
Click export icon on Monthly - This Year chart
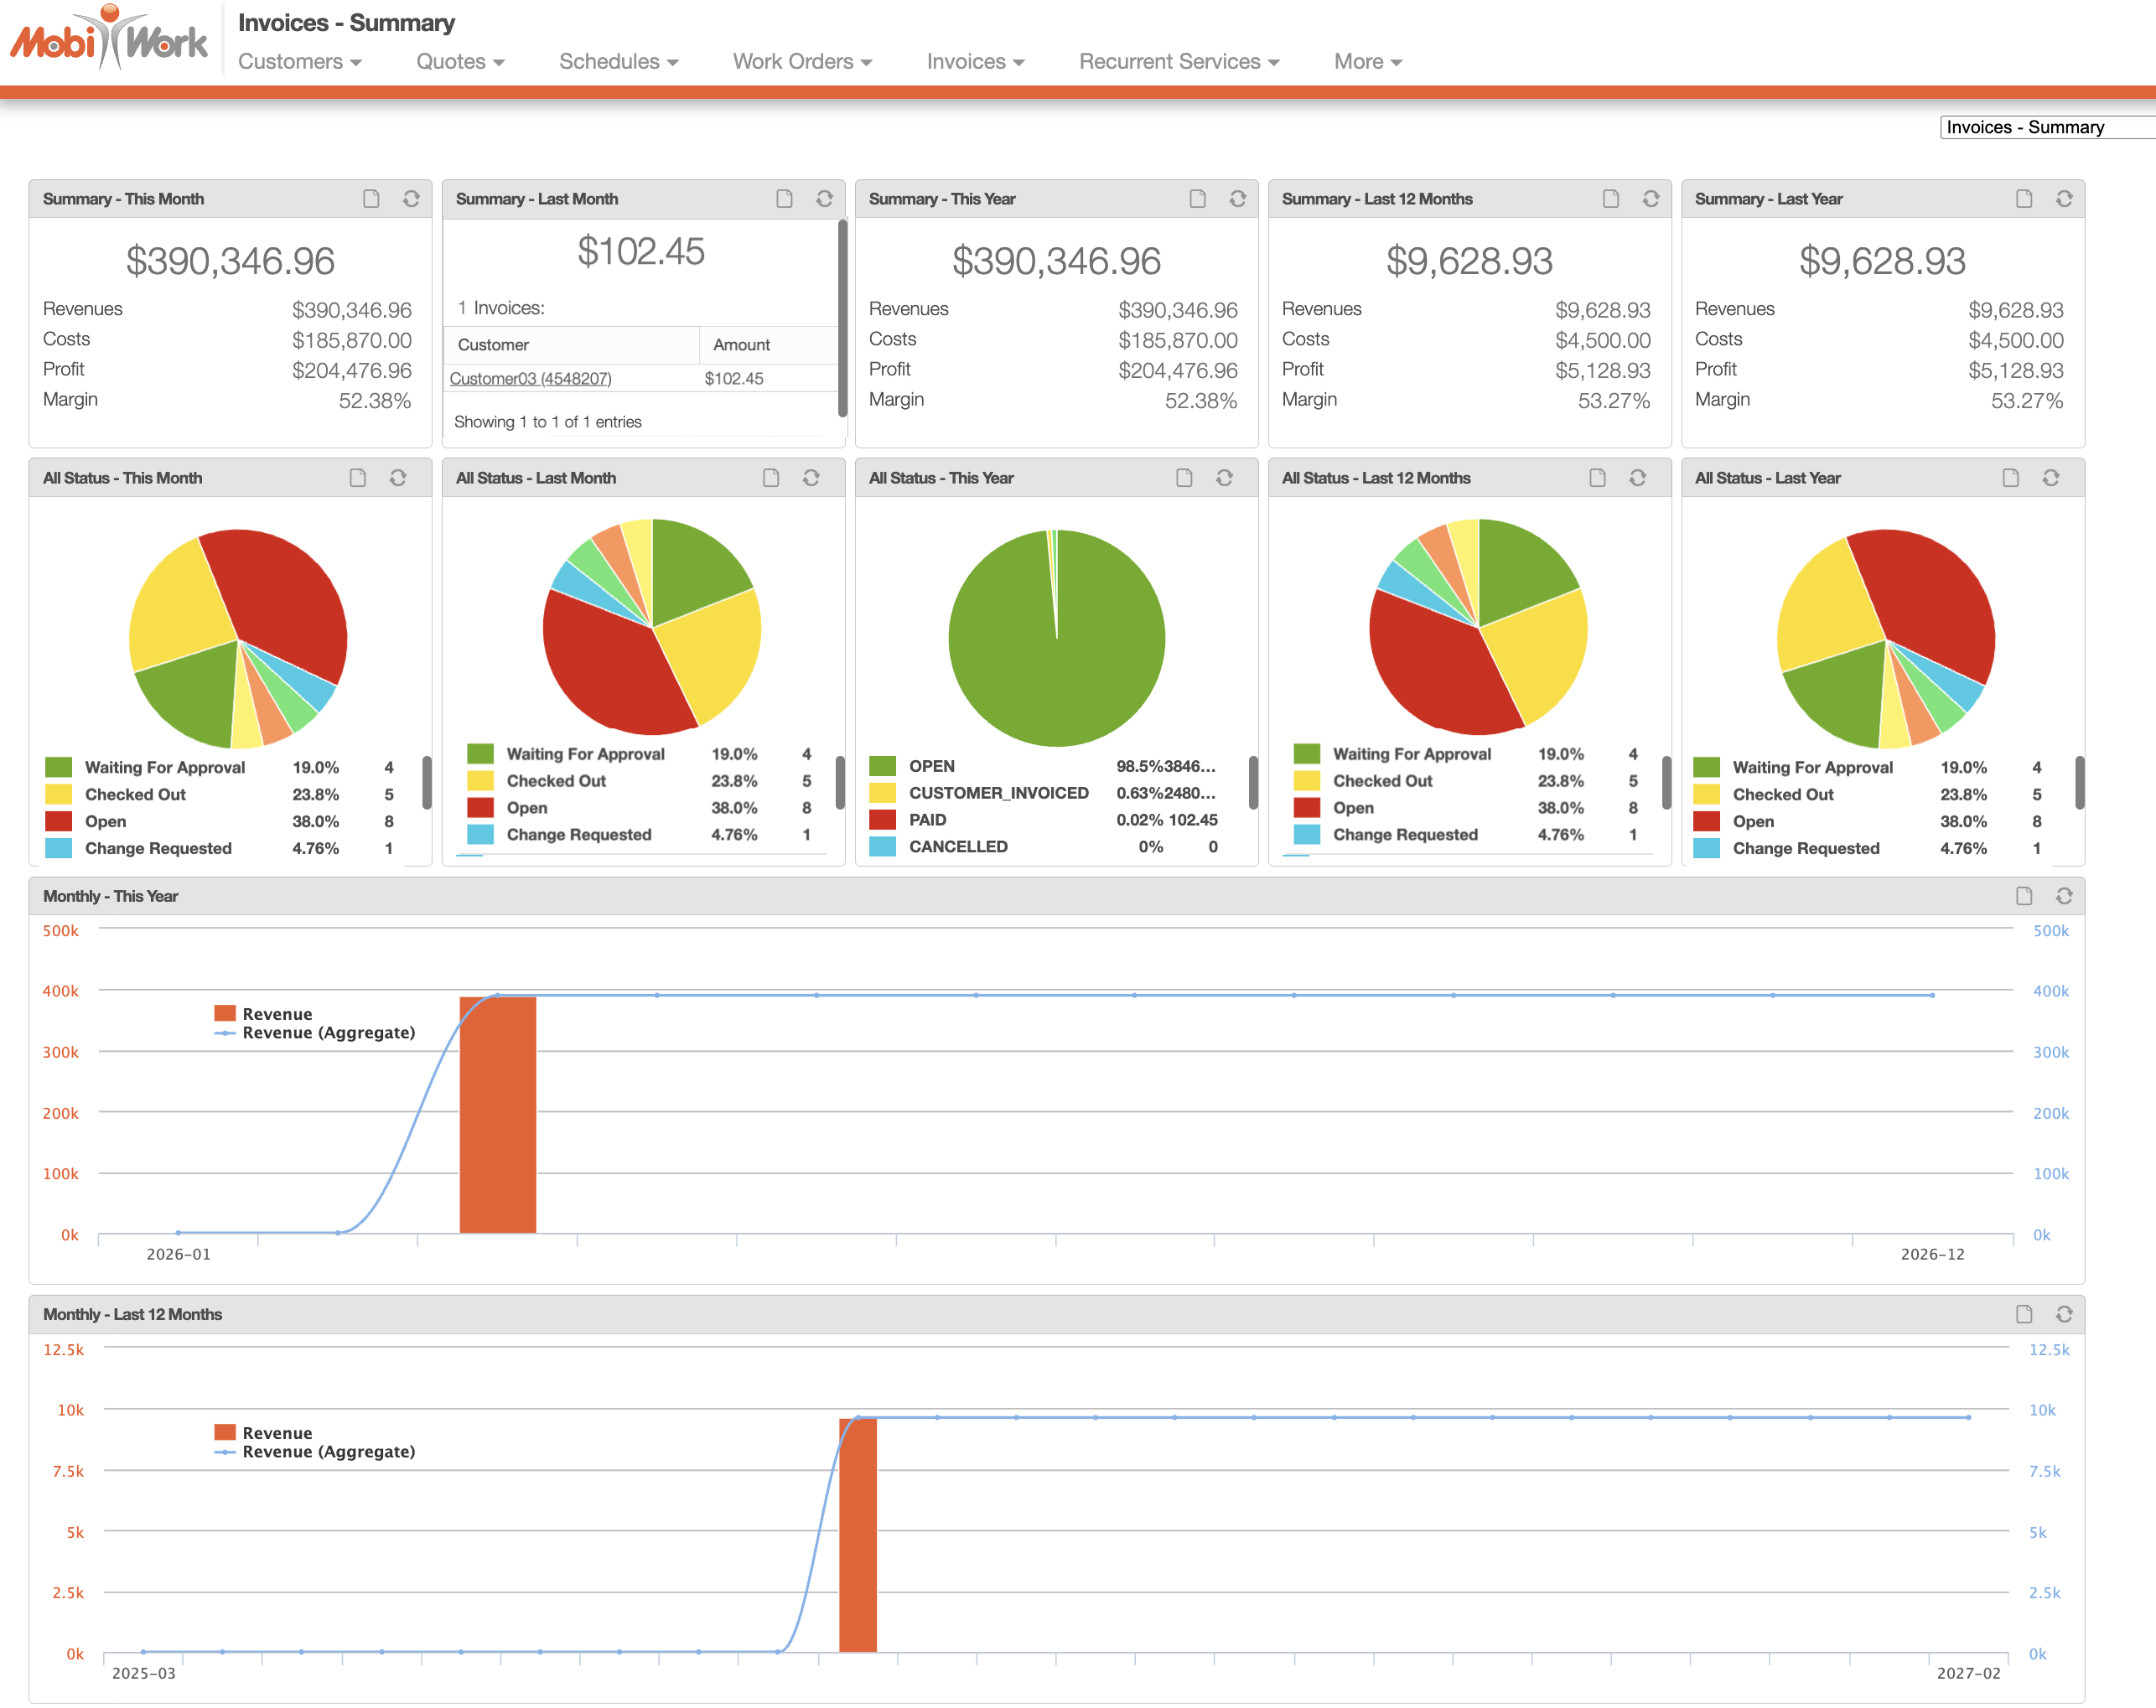tap(2023, 896)
